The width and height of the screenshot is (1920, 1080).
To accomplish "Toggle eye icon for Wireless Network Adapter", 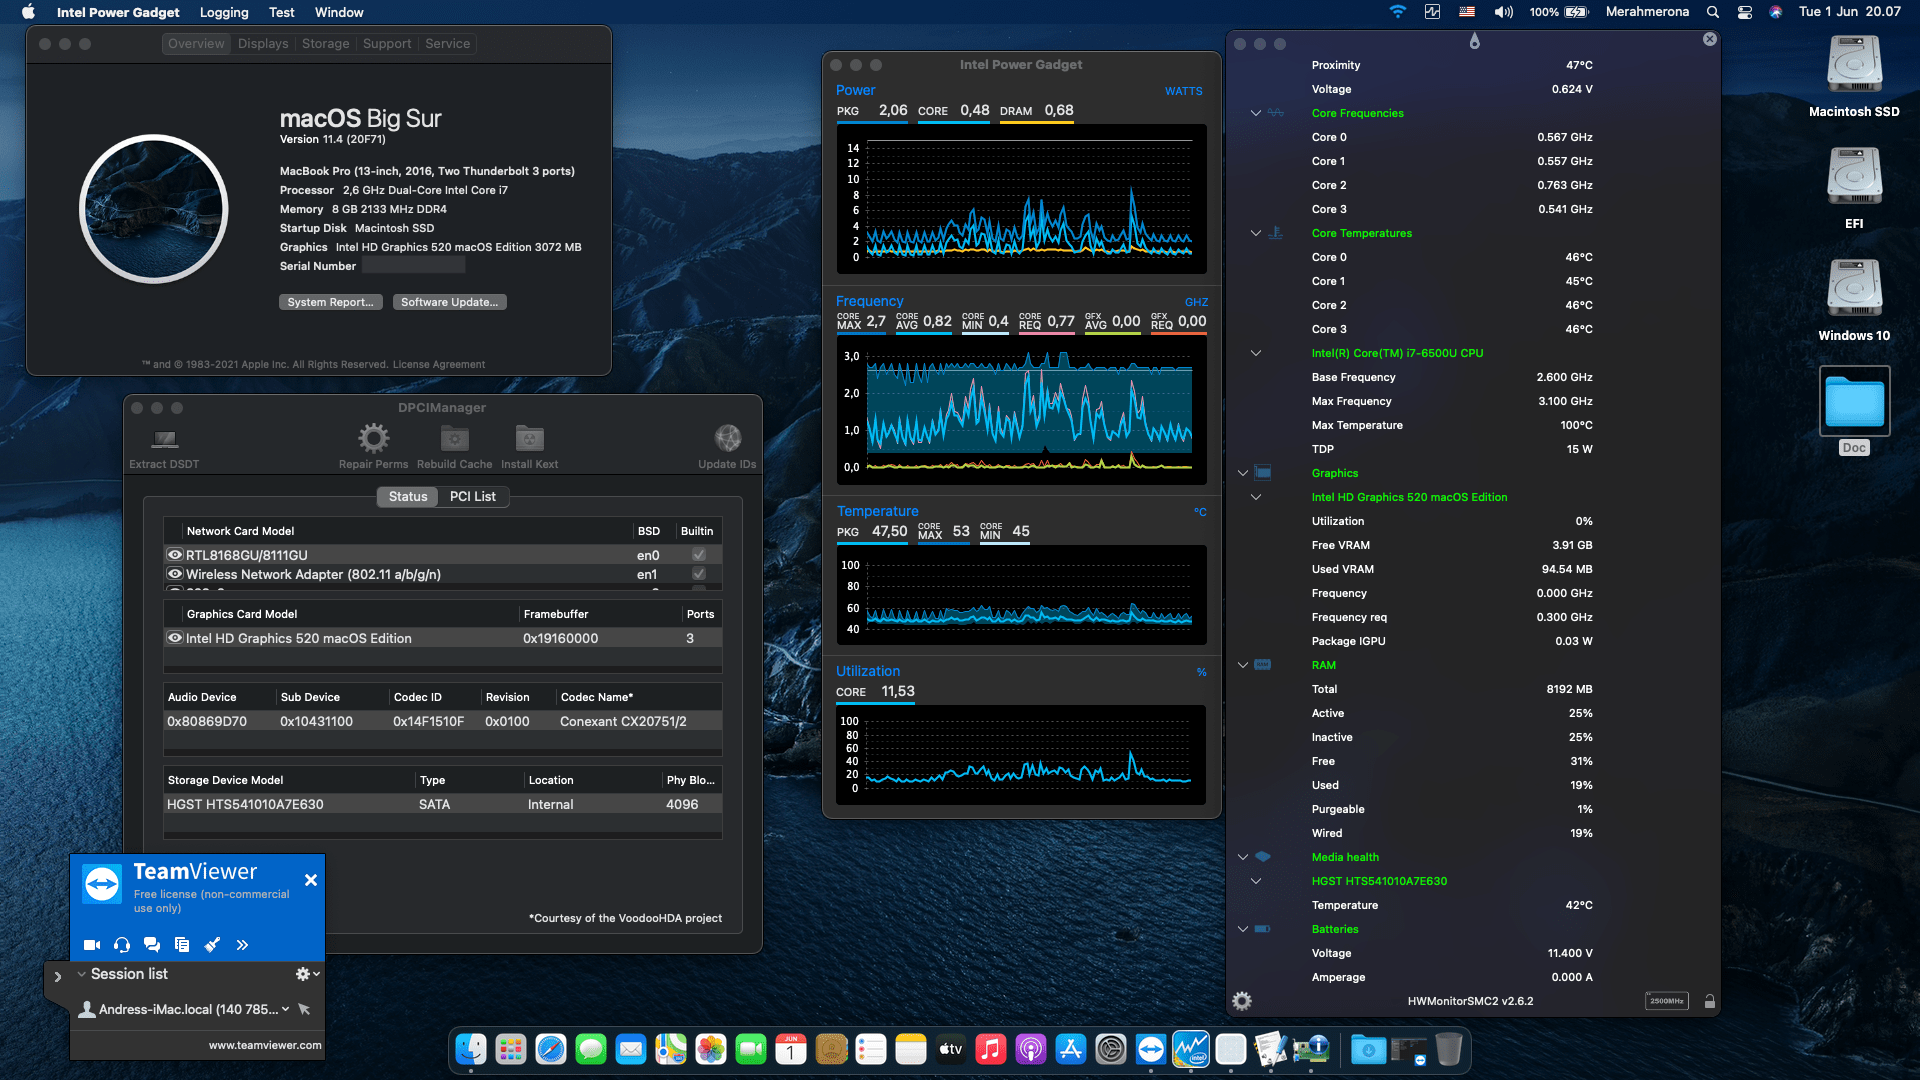I will click(x=175, y=574).
